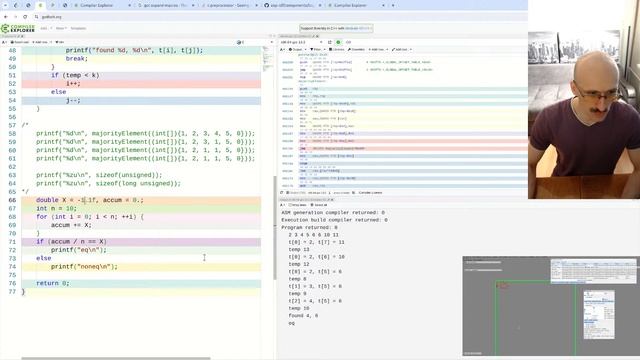Click the Compiler License link in the status bar

[370, 193]
